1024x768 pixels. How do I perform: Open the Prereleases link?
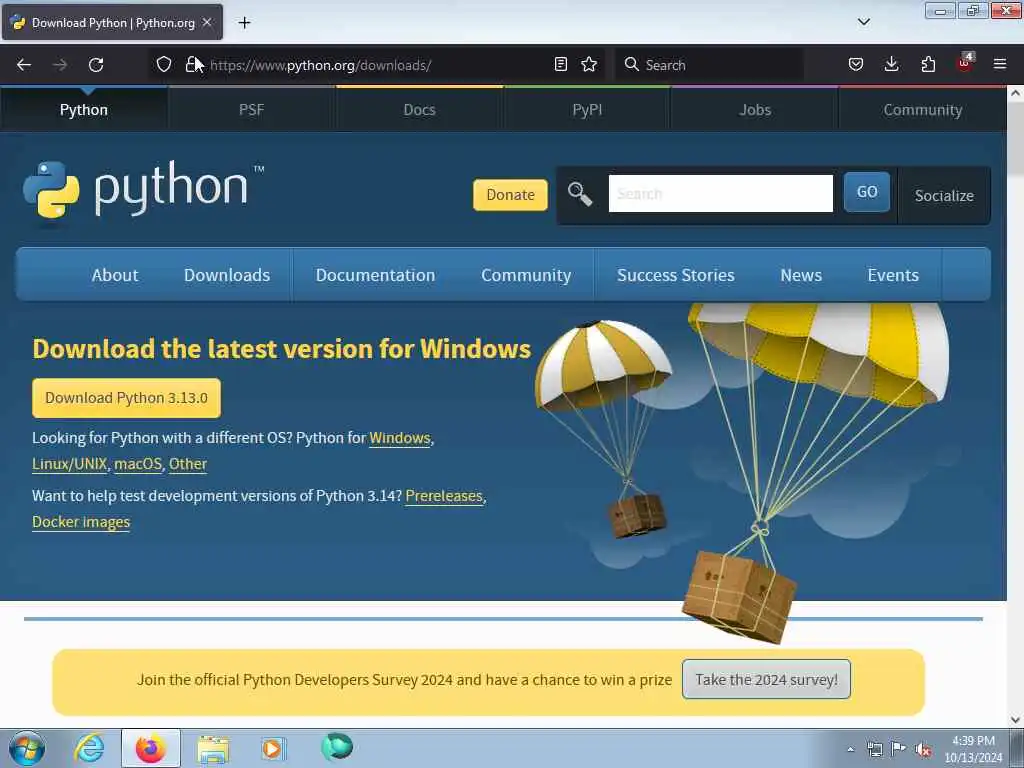point(444,496)
